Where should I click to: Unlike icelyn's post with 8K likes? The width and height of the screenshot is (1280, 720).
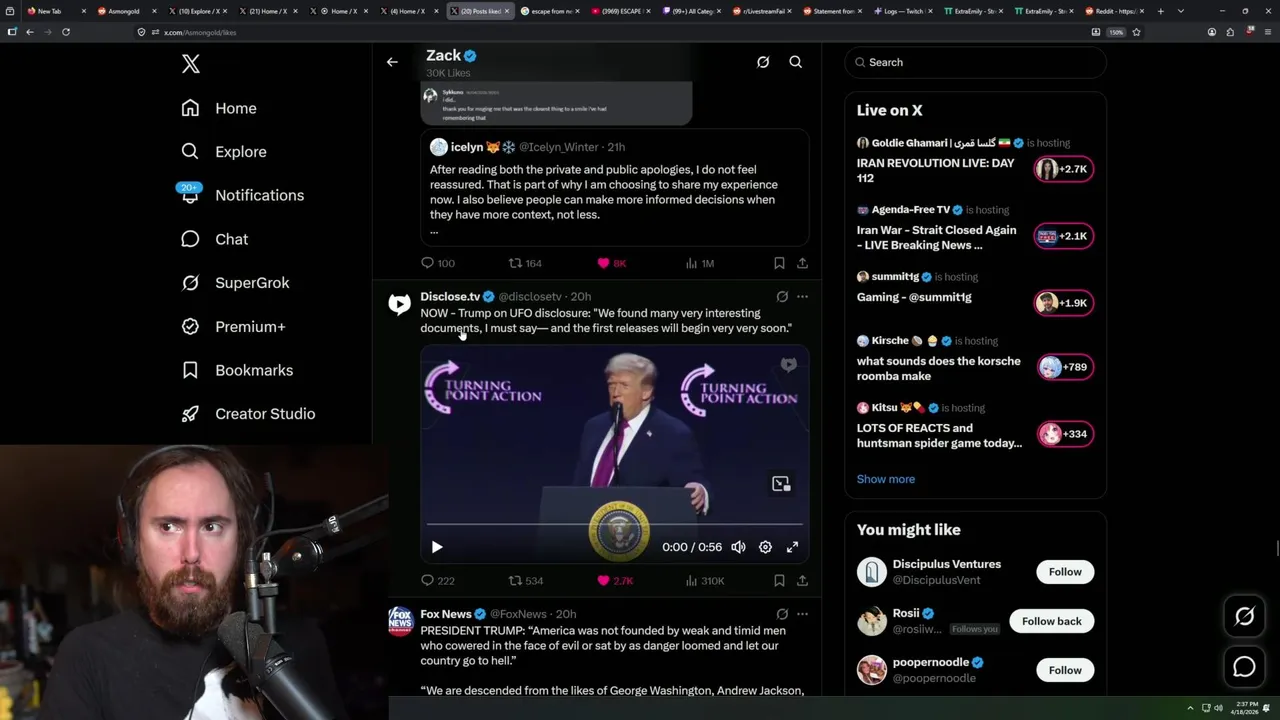[611, 263]
